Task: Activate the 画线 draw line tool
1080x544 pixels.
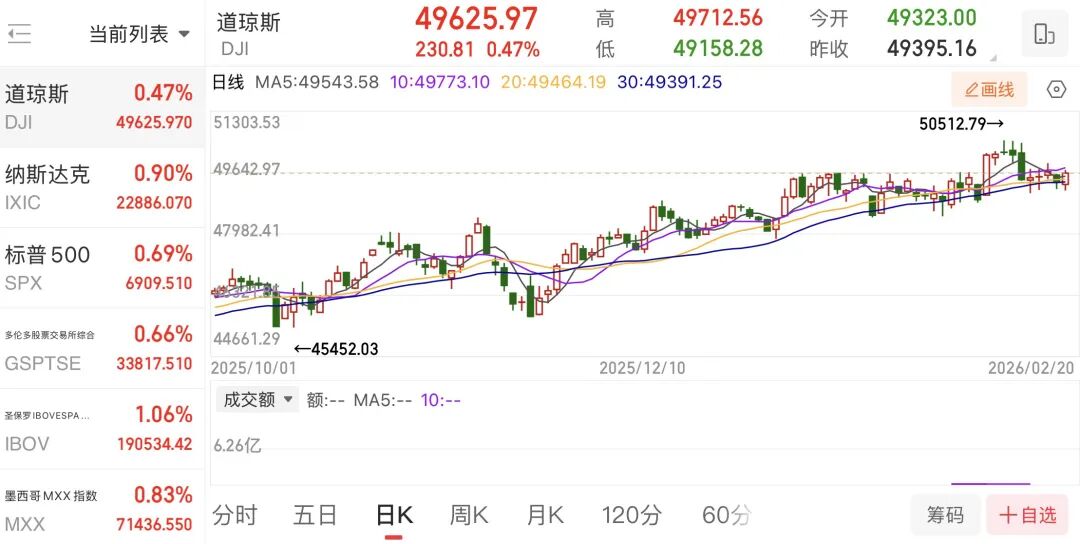Action: [989, 90]
